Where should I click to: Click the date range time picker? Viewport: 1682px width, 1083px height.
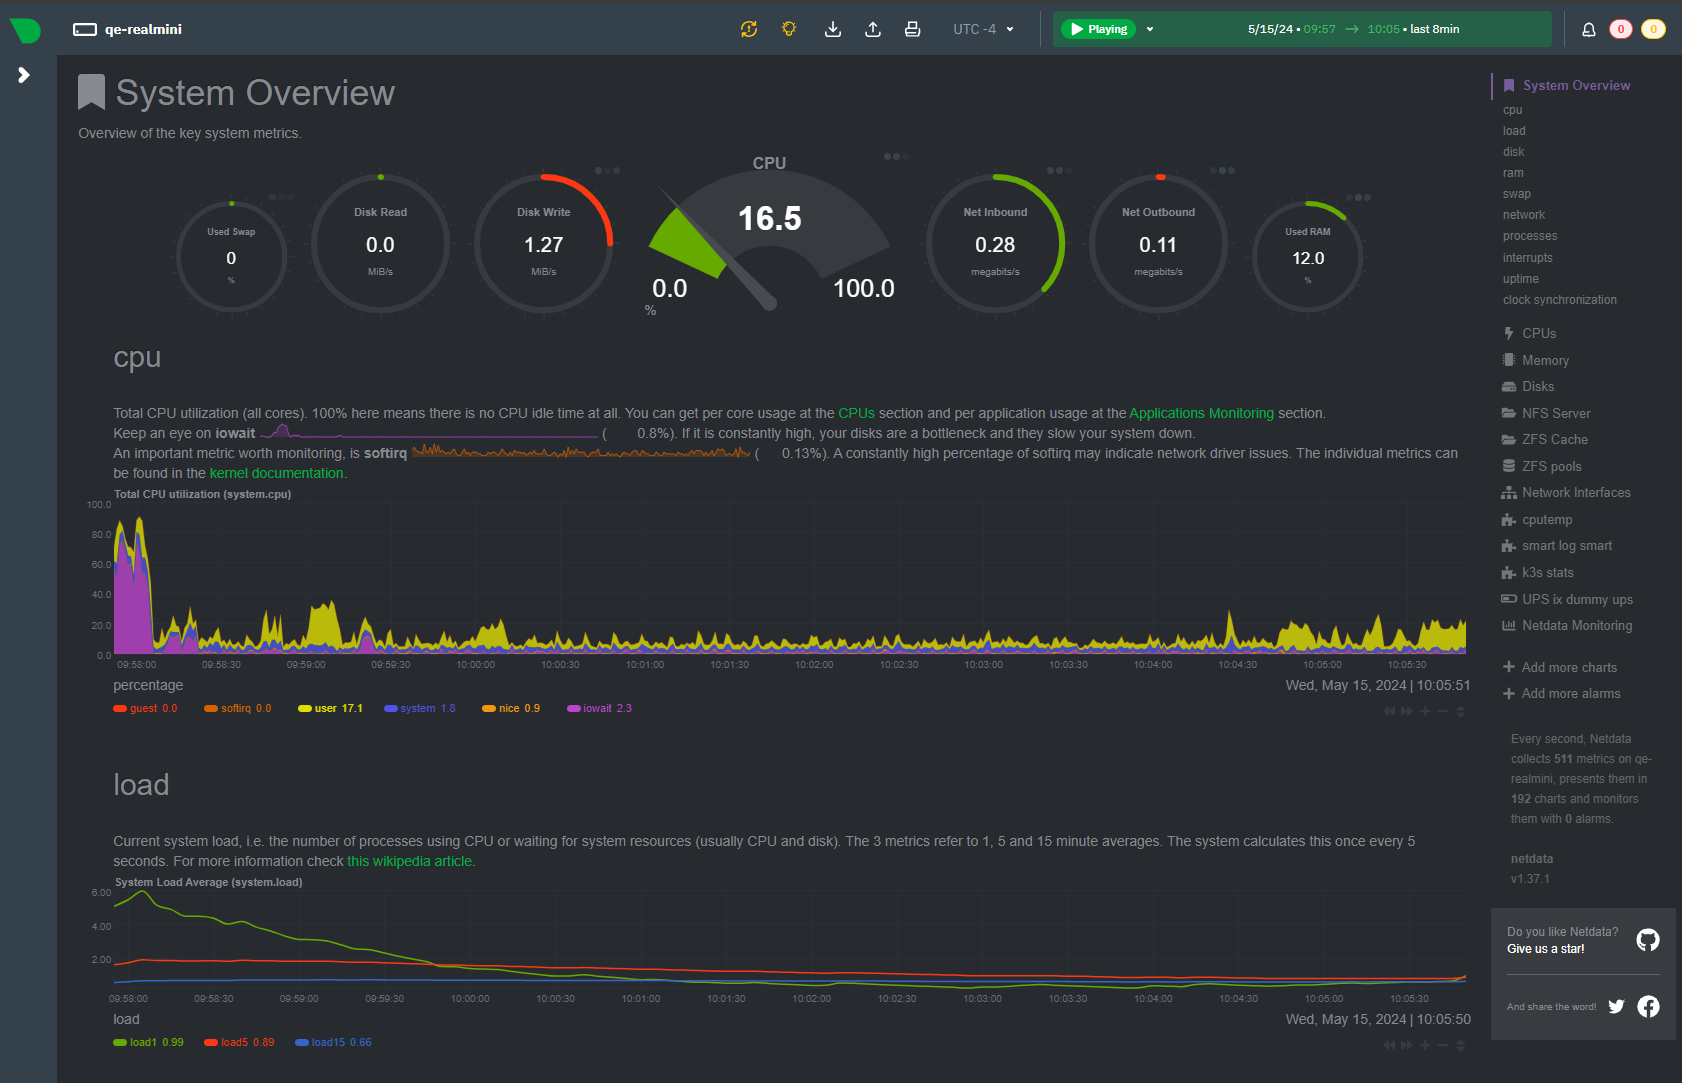coord(1352,29)
